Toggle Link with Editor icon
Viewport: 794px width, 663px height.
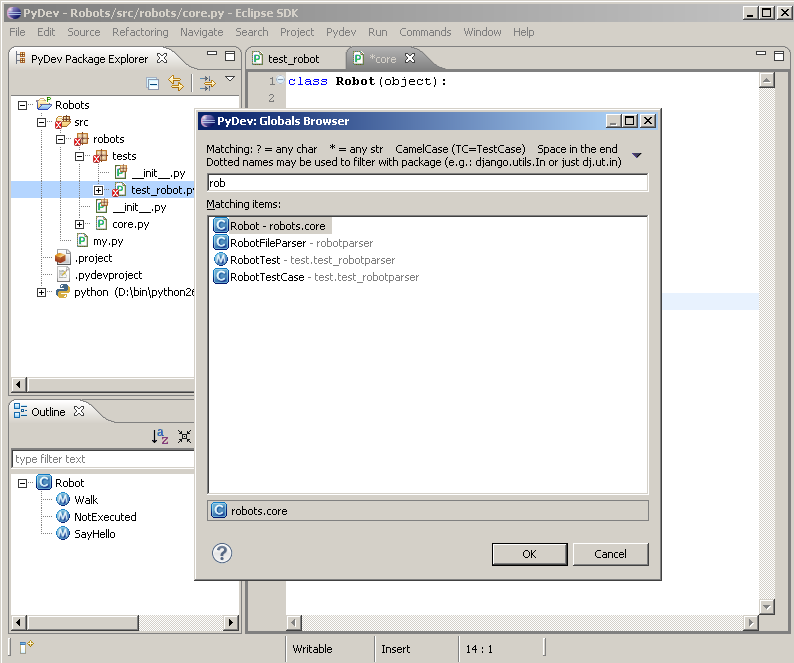(x=176, y=83)
